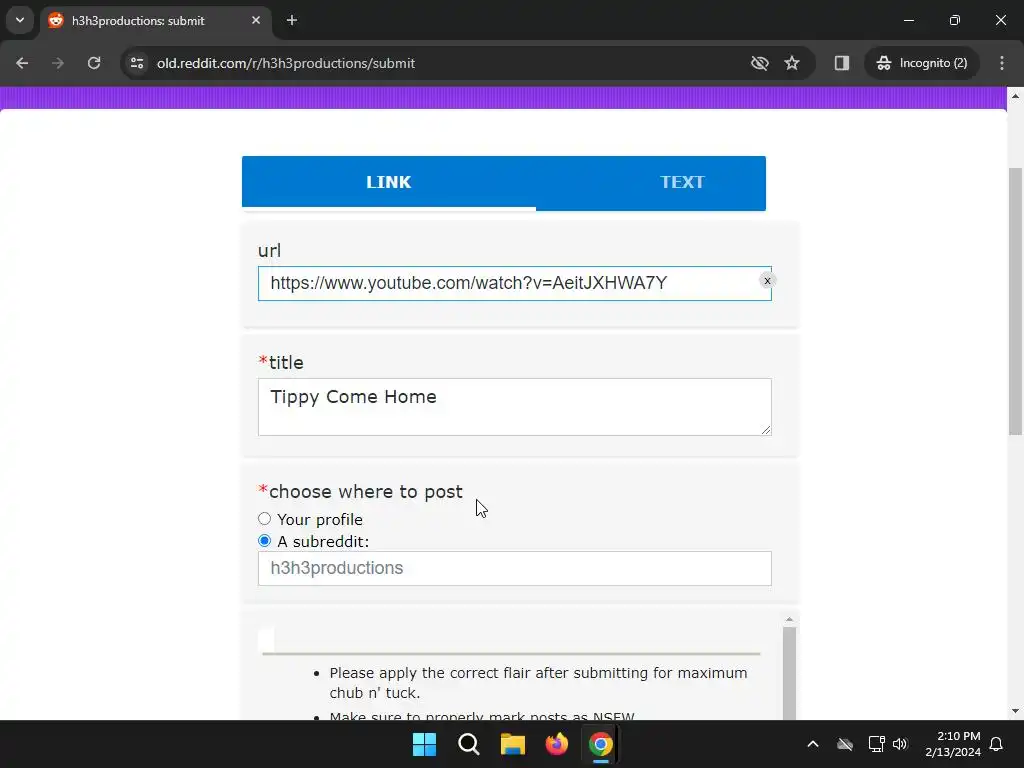Viewport: 1024px width, 768px height.
Task: Switch to the LINK submission tab
Action: tap(389, 182)
